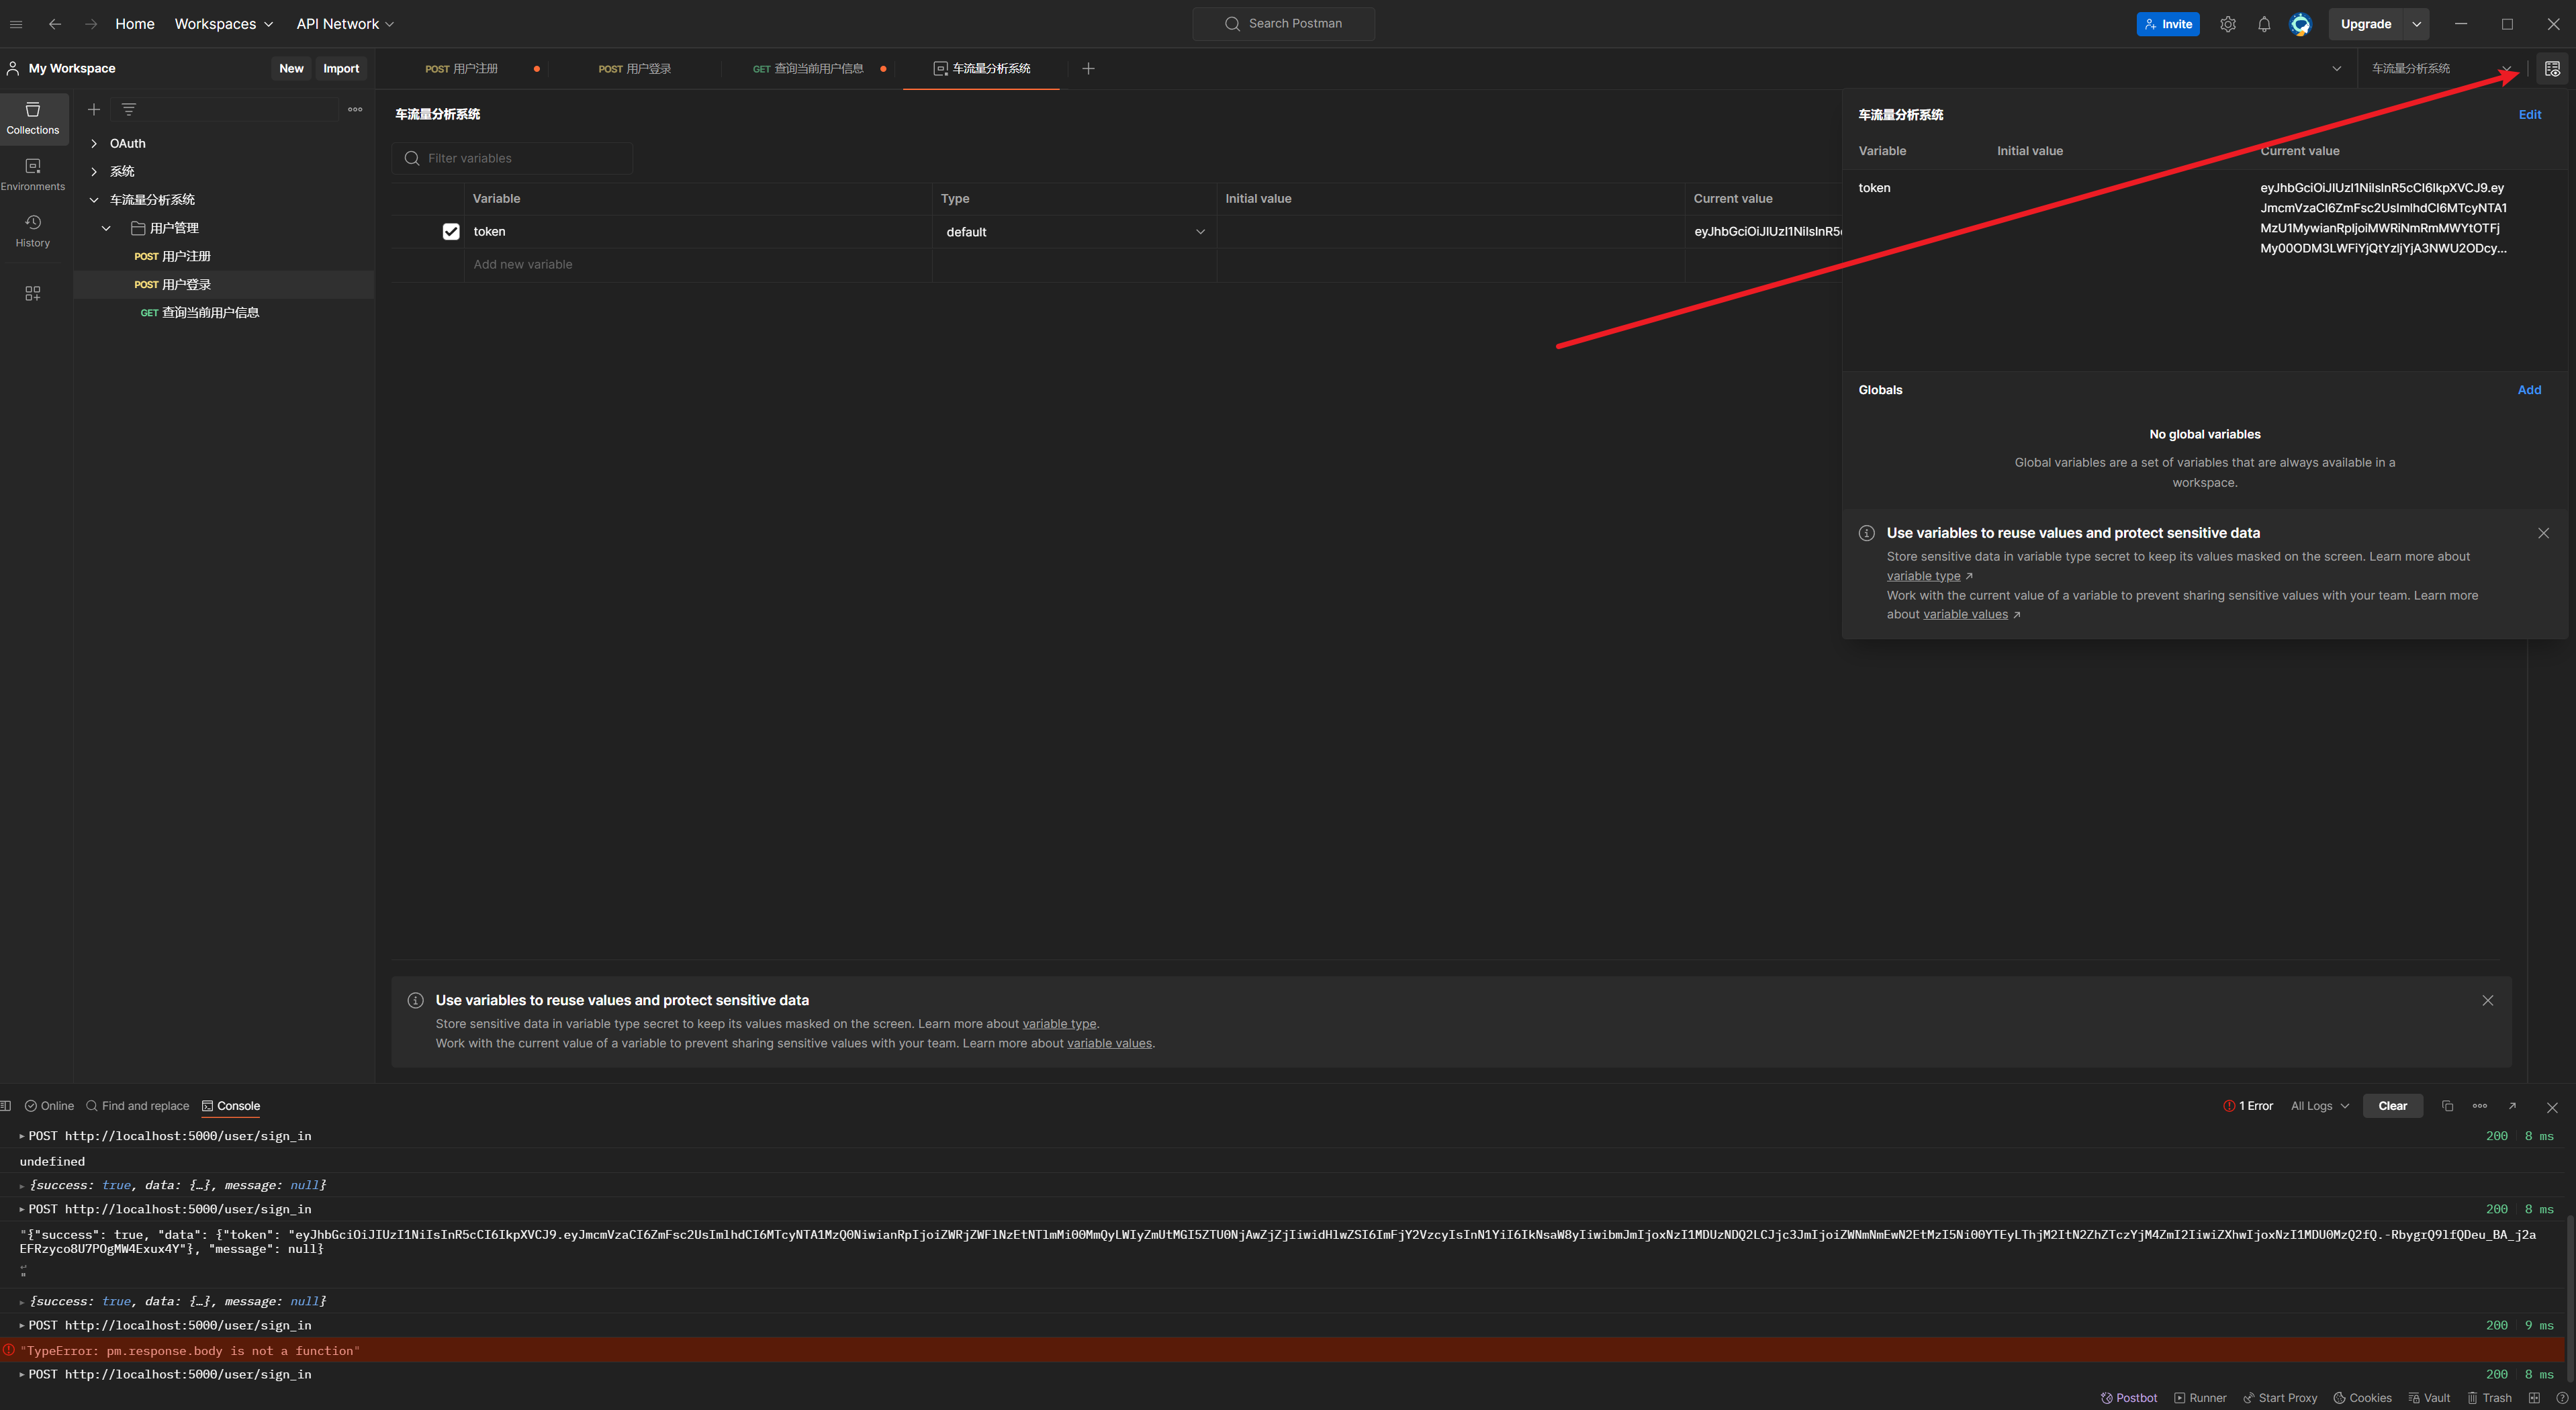The width and height of the screenshot is (2576, 1410).
Task: Click the create new collection plus icon
Action: (94, 109)
